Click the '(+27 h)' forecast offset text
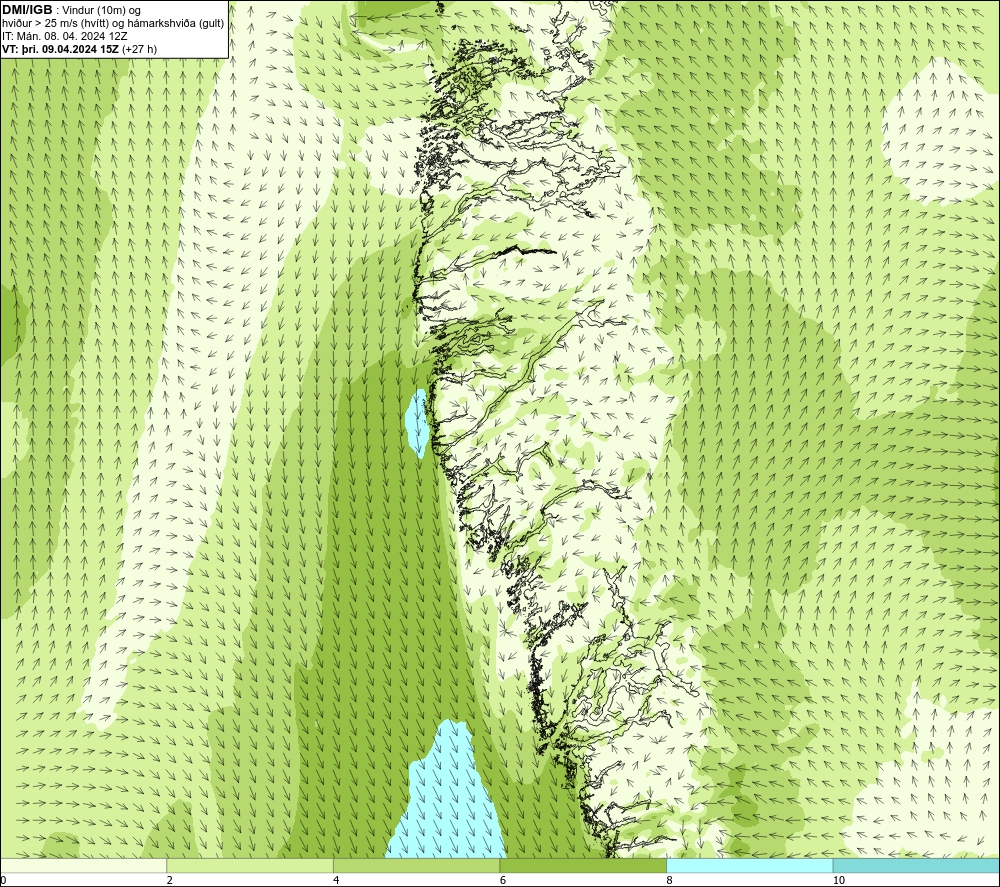 click(139, 48)
